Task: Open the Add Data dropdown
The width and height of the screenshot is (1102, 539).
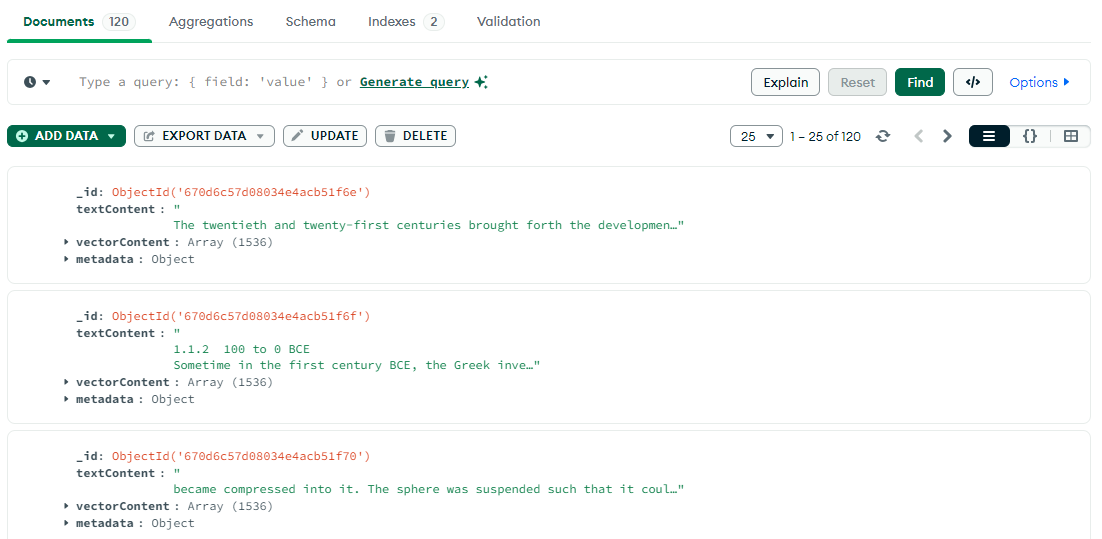Action: pos(66,136)
